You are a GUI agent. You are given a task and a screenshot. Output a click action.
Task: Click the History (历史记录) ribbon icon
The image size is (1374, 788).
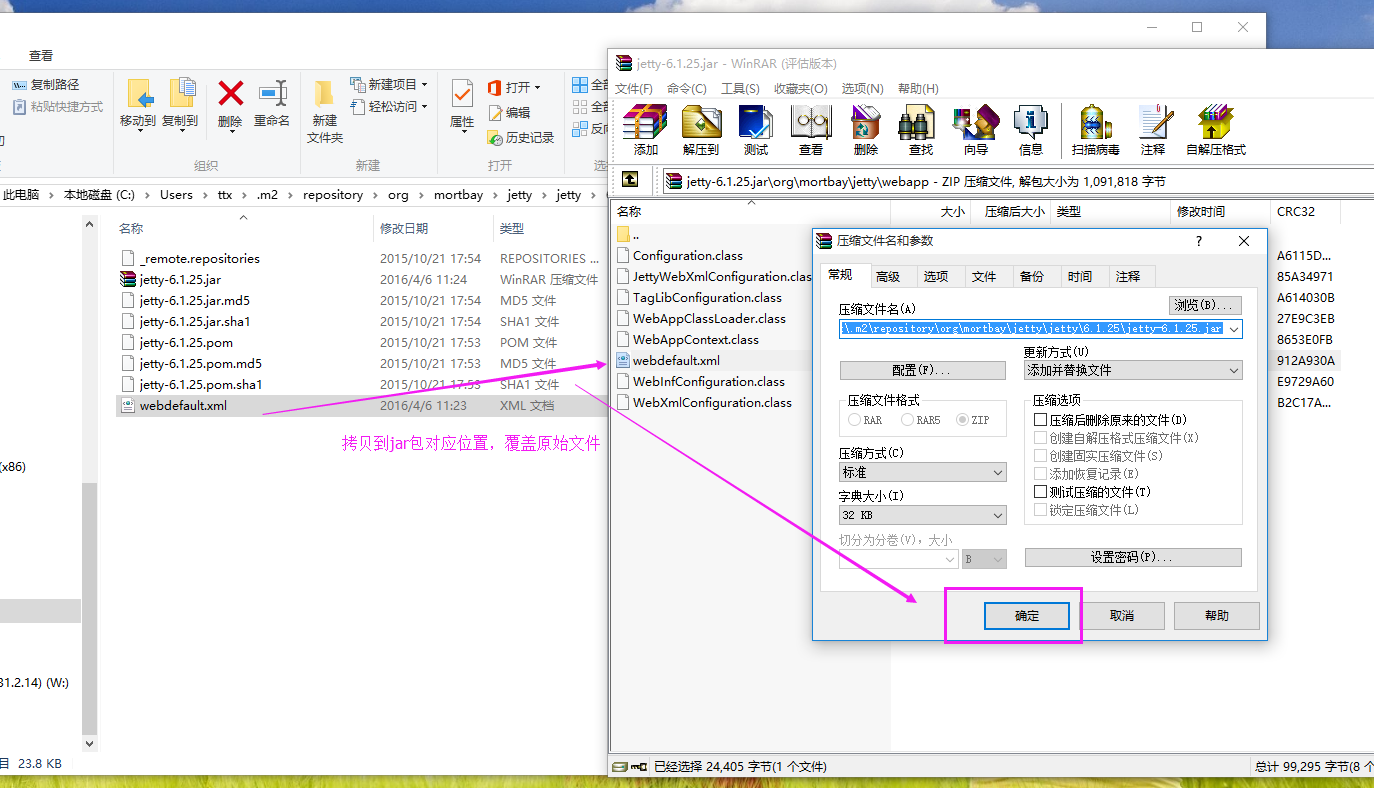coord(521,138)
